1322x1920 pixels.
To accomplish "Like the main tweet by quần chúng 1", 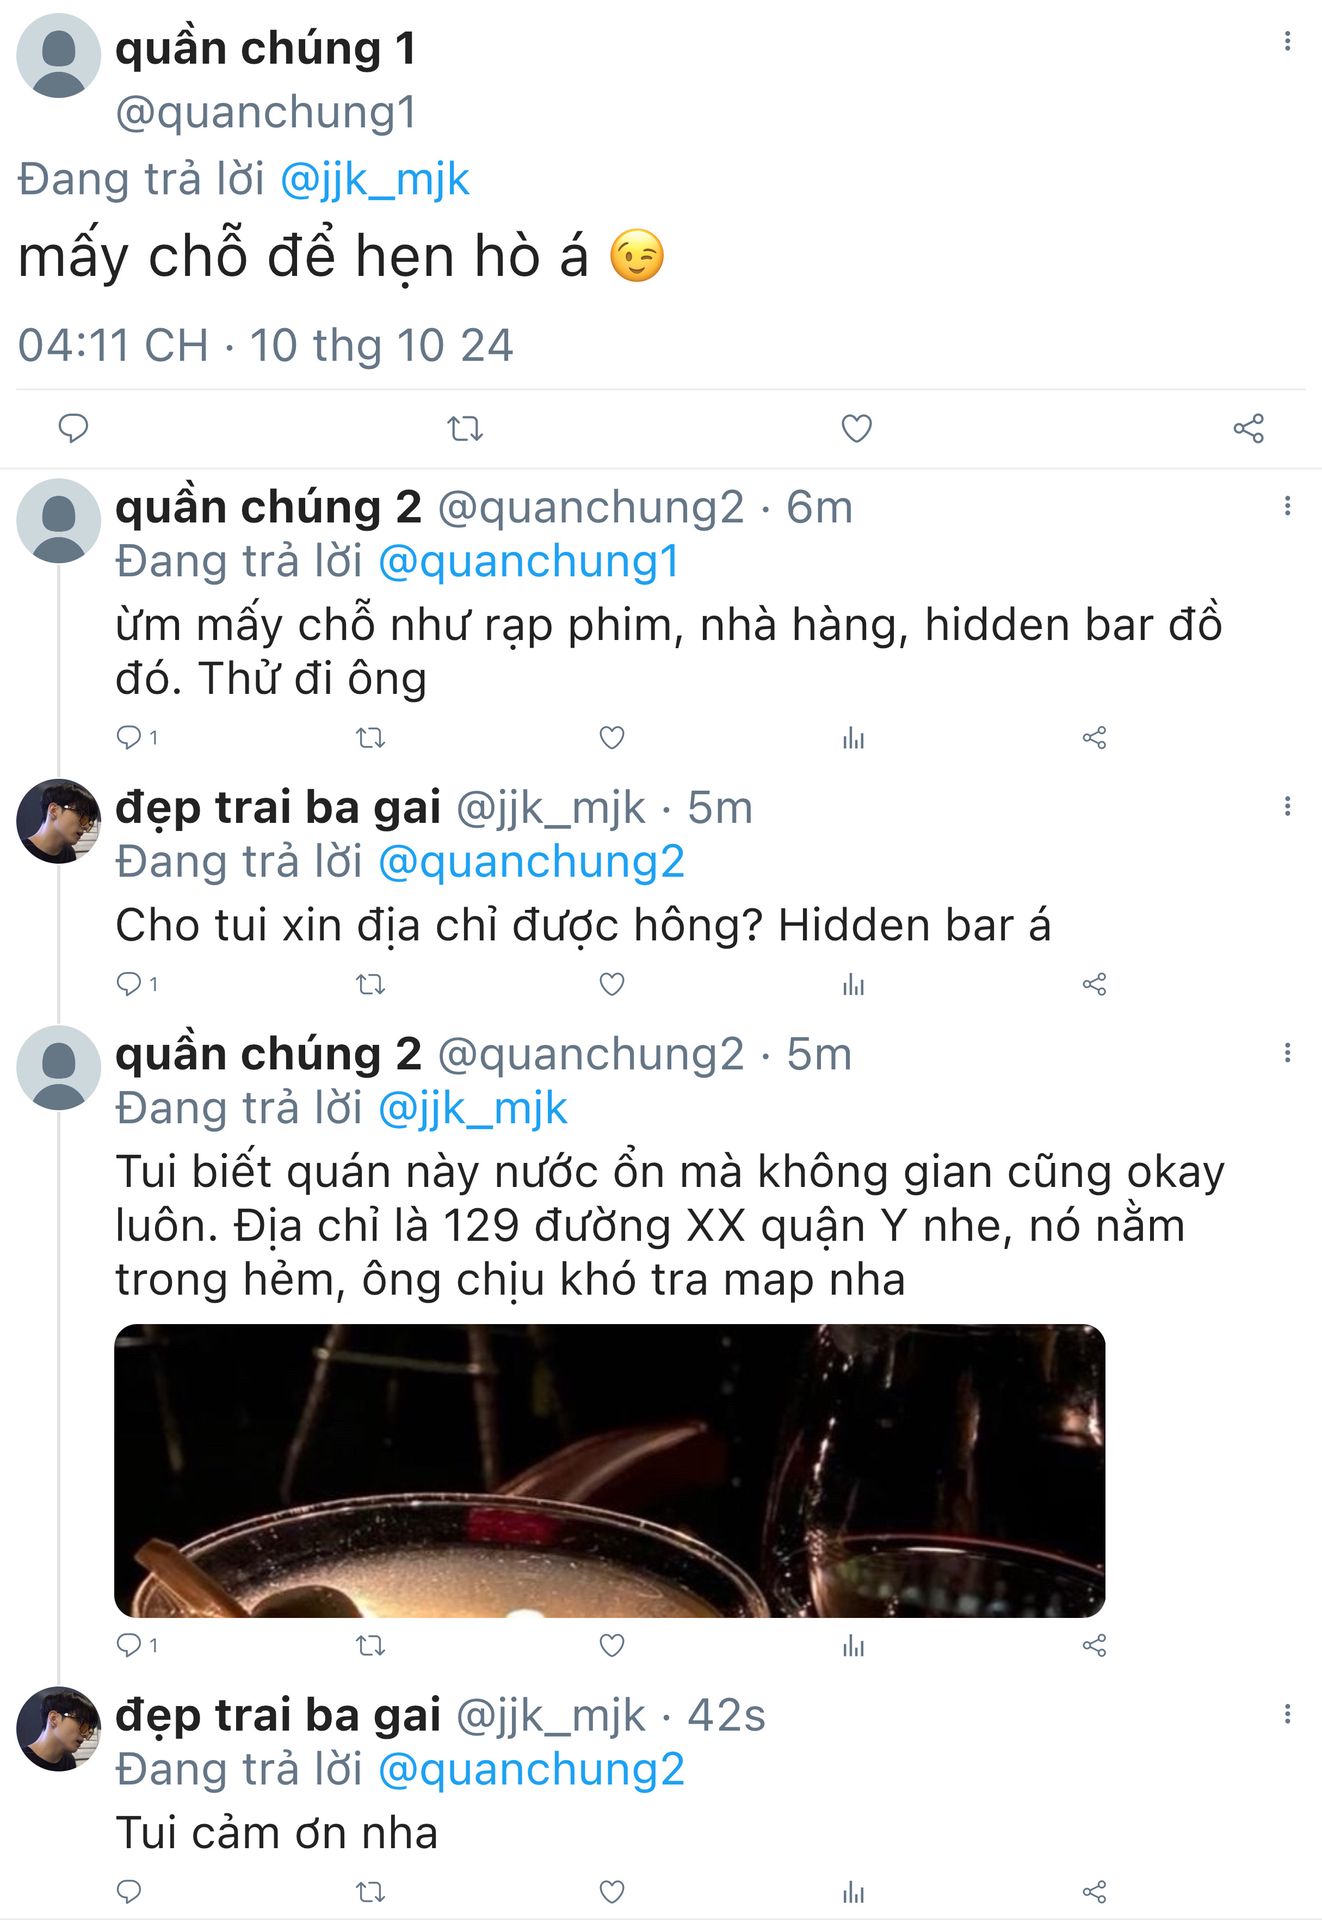I will 856,428.
